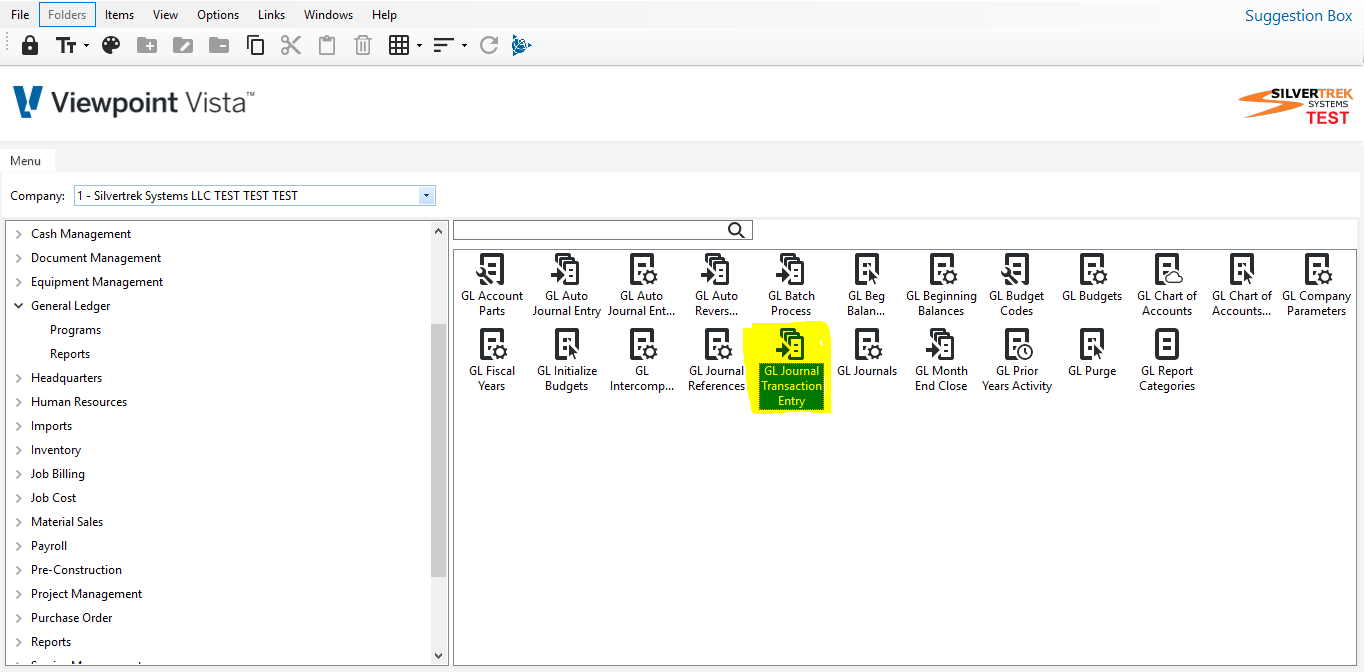This screenshot has width=1364, height=672.
Task: Open highlighted GL Journal Transaction Entry
Action: point(791,368)
